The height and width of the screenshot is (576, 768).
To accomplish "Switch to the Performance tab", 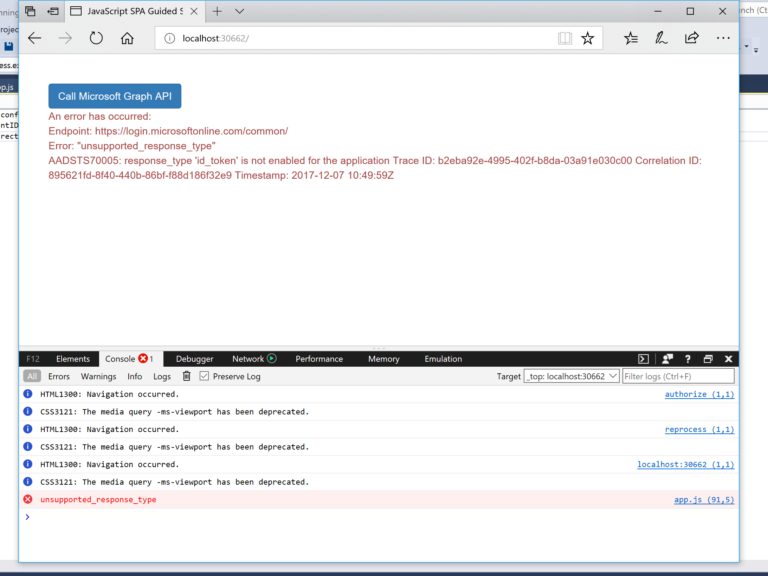I will [319, 359].
